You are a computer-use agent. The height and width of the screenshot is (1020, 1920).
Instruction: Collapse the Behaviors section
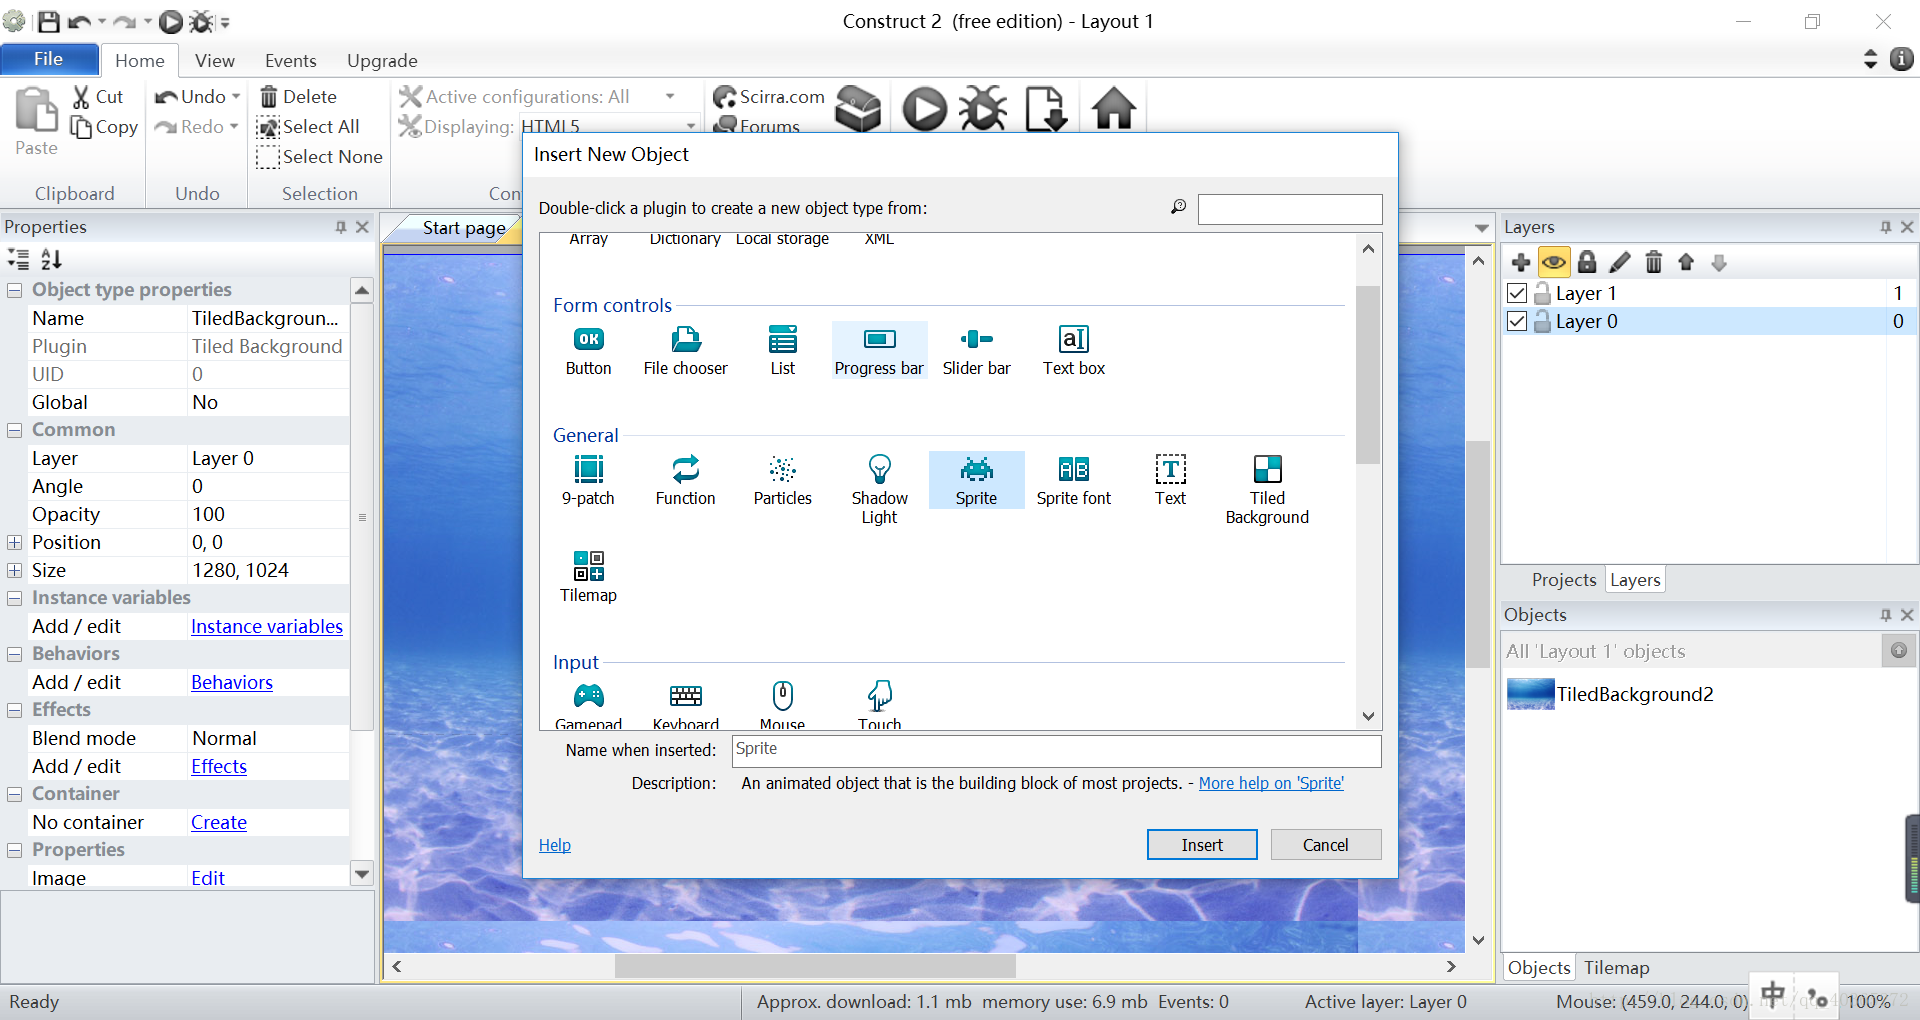pyautogui.click(x=15, y=654)
